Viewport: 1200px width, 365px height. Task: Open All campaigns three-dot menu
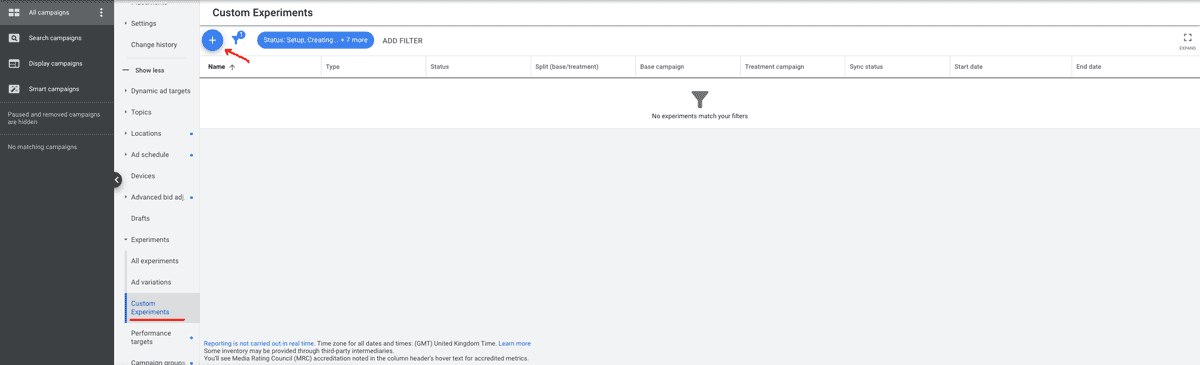tap(101, 13)
